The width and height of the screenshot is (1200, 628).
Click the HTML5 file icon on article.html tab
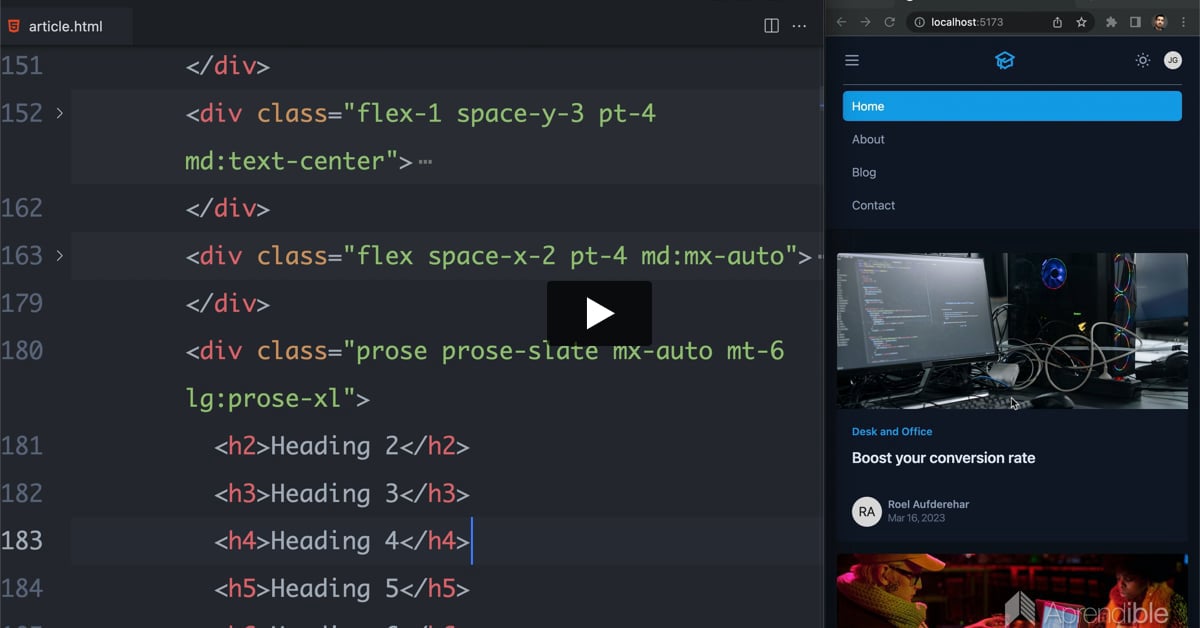(13, 26)
